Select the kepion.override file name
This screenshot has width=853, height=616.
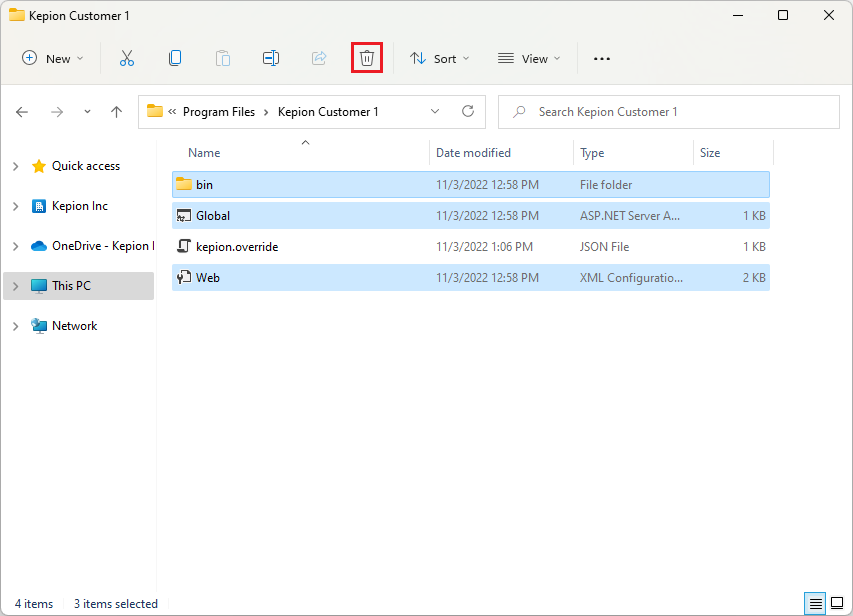click(237, 247)
